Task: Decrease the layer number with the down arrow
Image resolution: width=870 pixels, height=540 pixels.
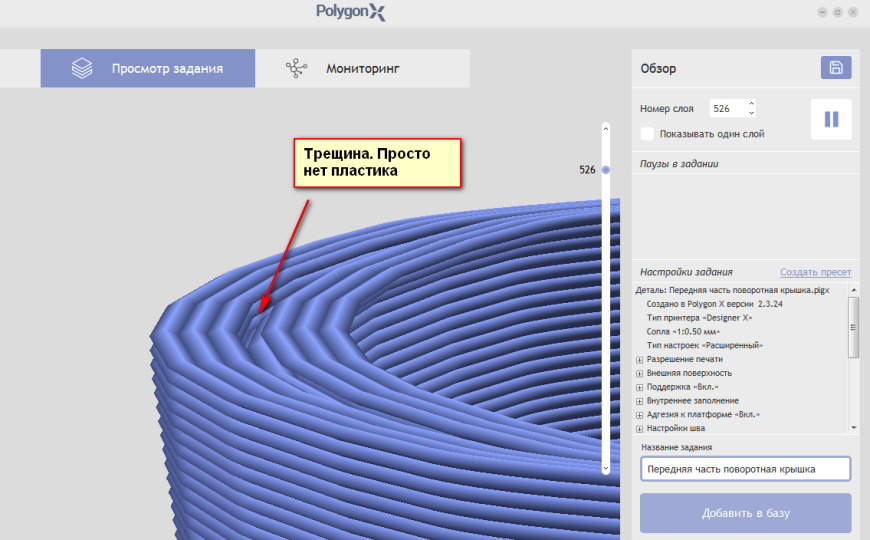Action: tap(751, 113)
